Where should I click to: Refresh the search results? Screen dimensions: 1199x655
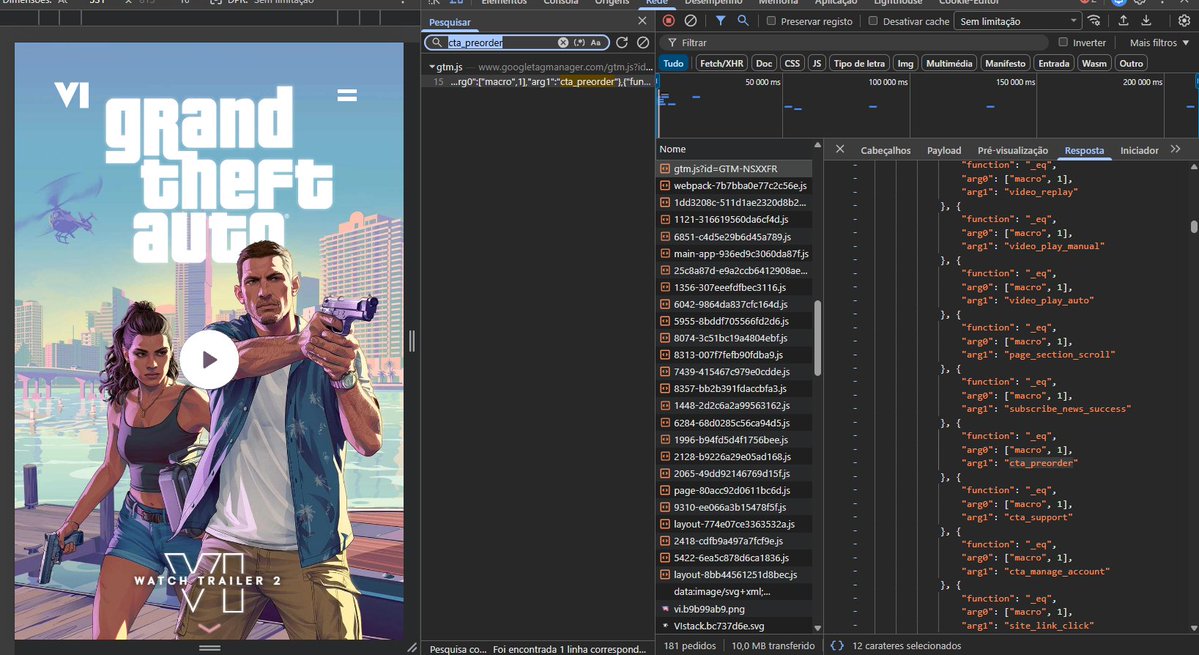[x=622, y=43]
